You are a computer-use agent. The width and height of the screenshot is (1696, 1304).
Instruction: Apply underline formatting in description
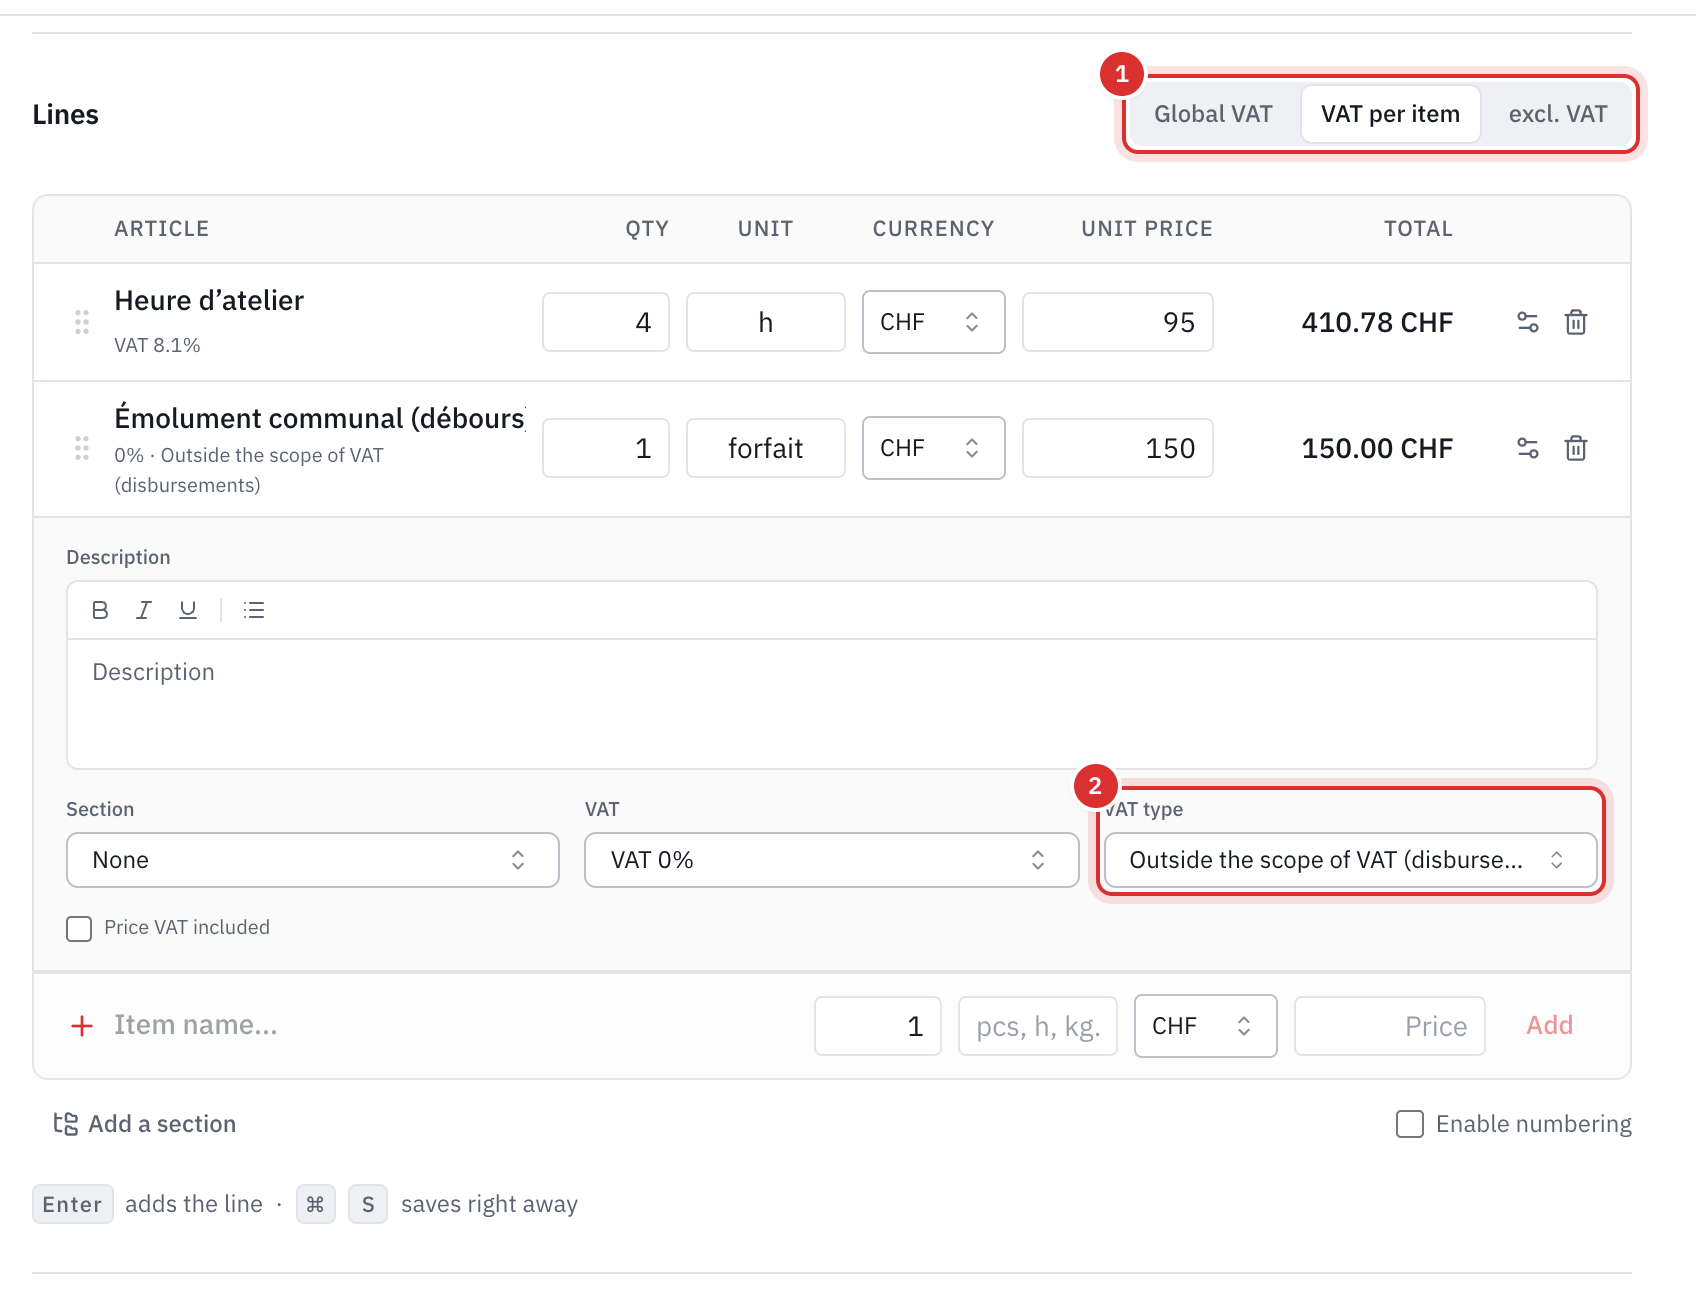[188, 610]
